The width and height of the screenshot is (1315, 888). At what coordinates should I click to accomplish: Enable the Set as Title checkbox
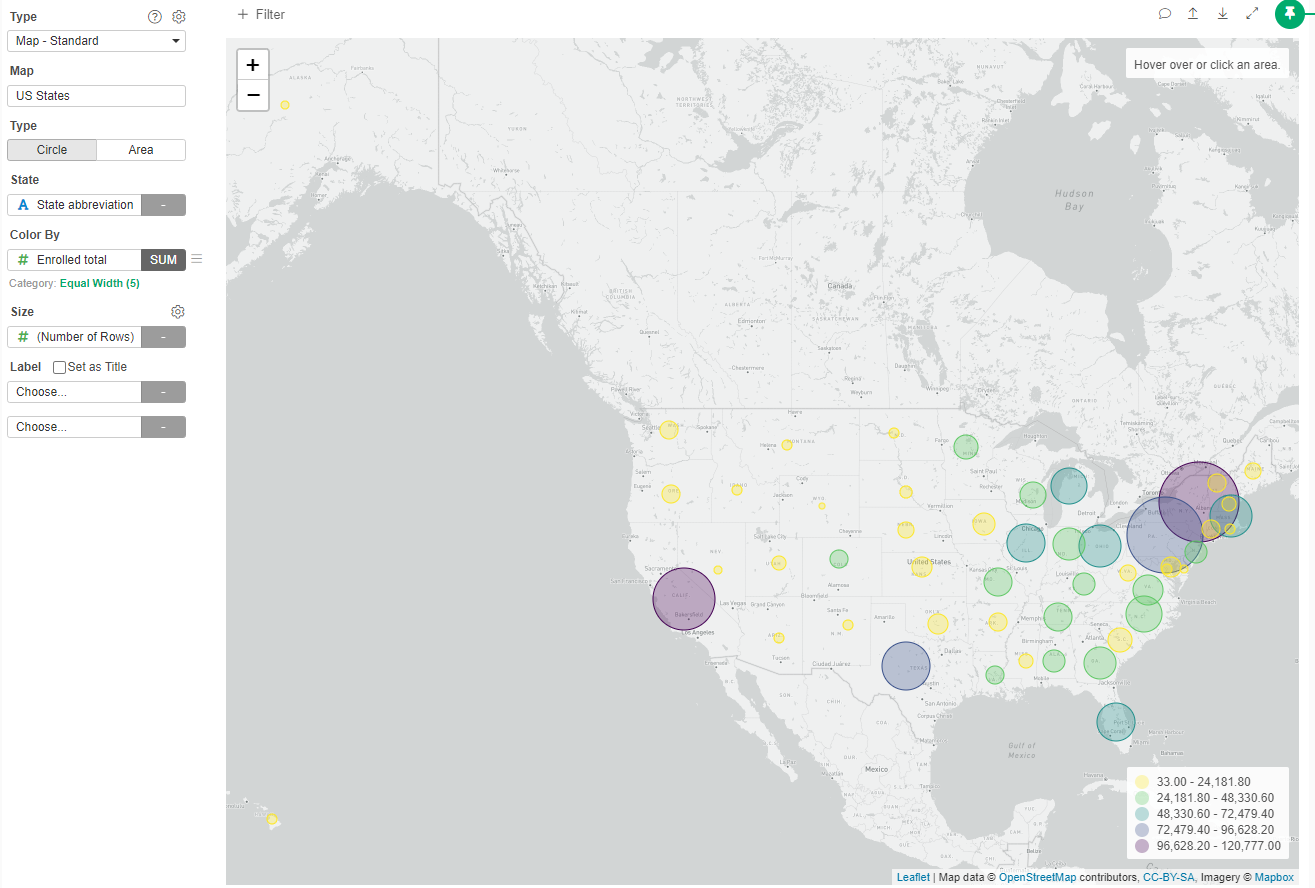59,367
